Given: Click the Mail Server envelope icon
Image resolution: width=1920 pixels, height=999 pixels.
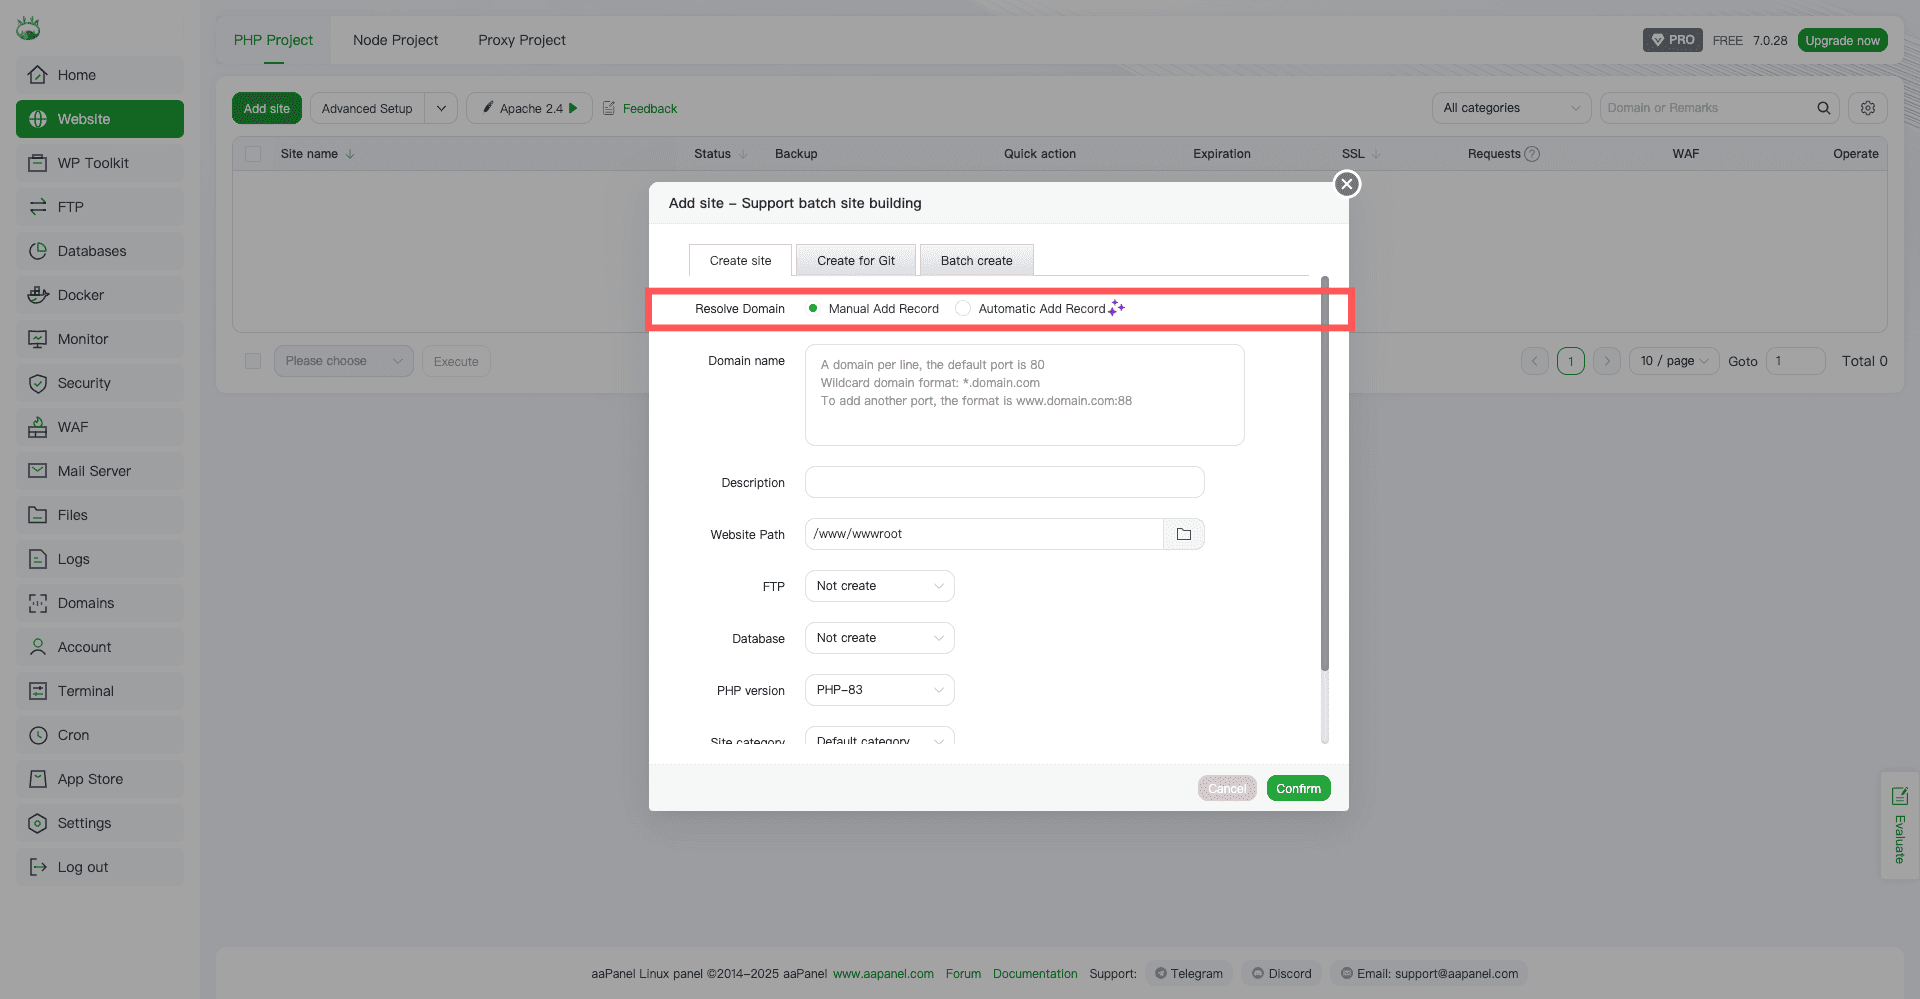Looking at the screenshot, I should pyautogui.click(x=38, y=471).
